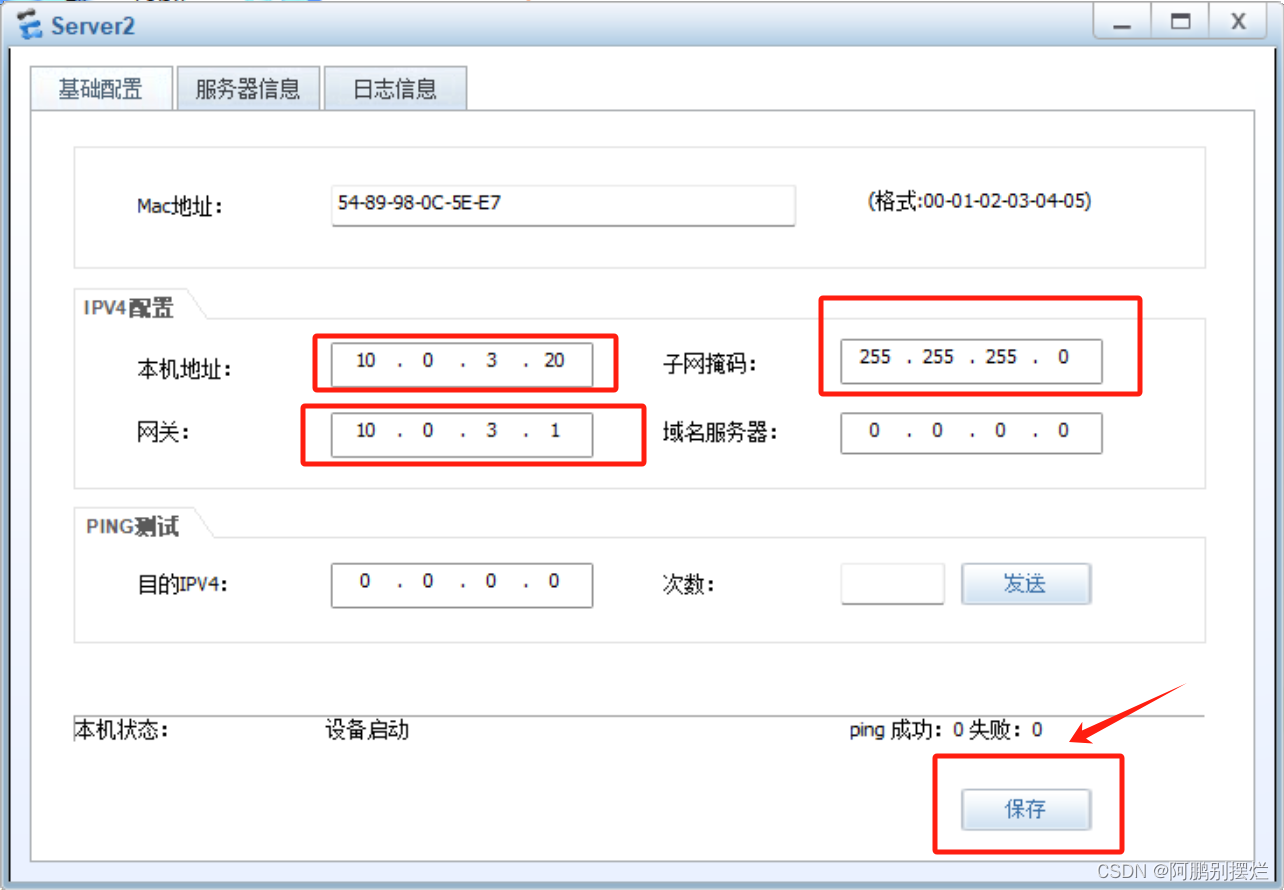Screen dimensions: 1284x890
Task: Click the 发送 button to send ping
Action: coord(1026,584)
